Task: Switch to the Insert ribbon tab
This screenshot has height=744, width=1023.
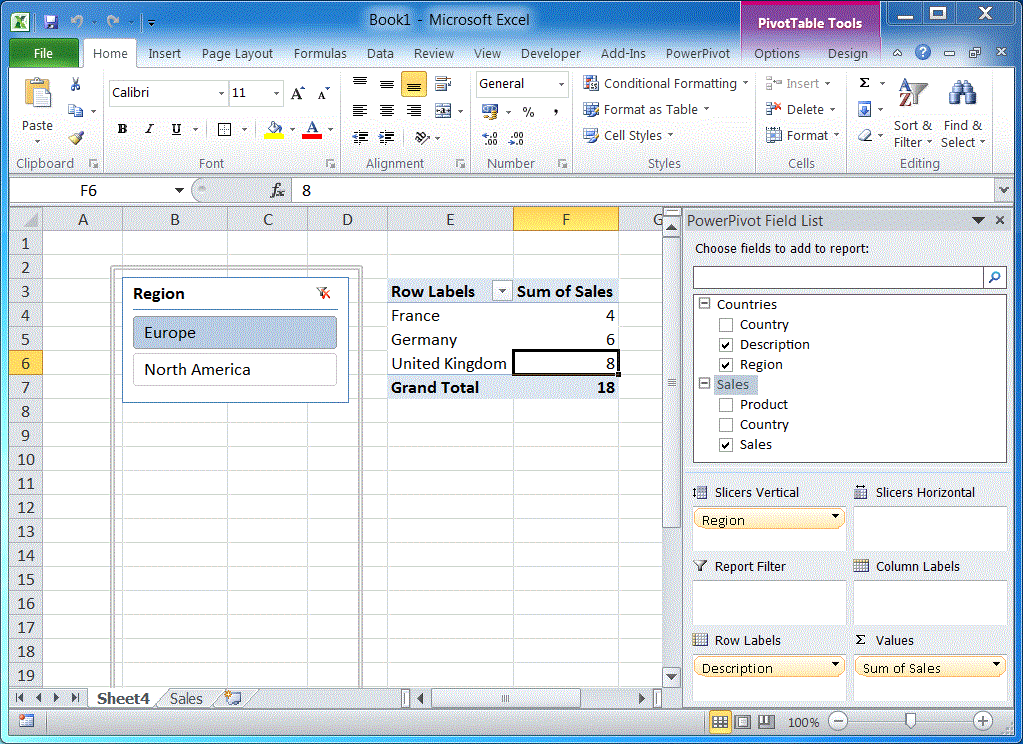Action: pyautogui.click(x=164, y=54)
